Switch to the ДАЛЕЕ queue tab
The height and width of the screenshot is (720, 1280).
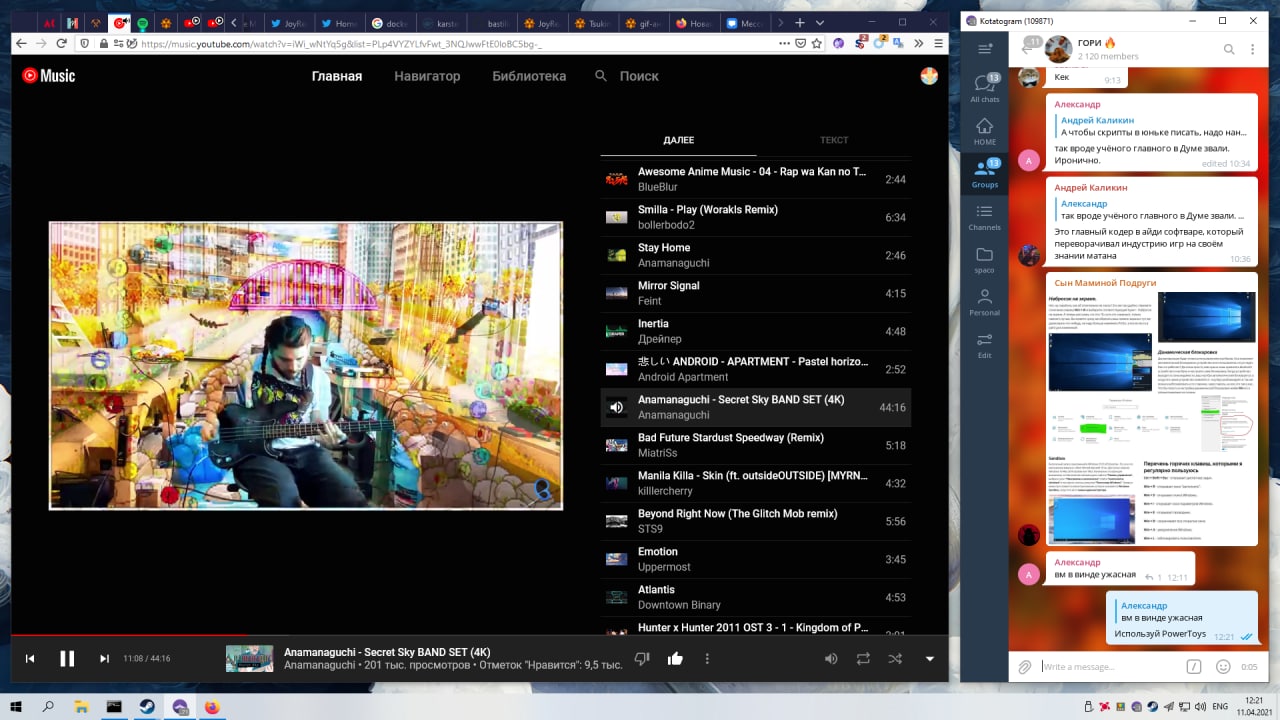[x=678, y=140]
